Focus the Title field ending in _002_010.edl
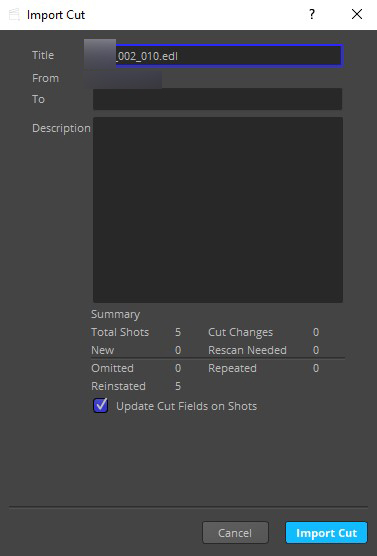Screen dimensions: 377x556 pos(218,56)
